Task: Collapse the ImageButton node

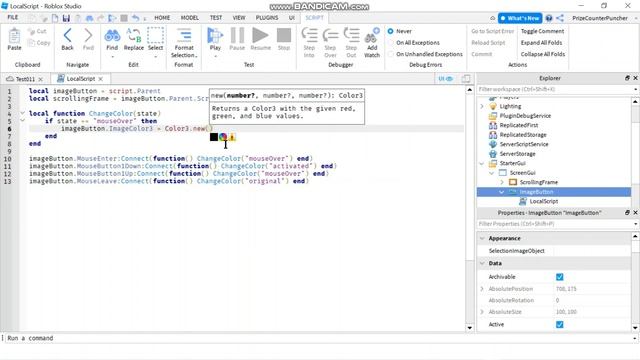Action: coord(502,192)
